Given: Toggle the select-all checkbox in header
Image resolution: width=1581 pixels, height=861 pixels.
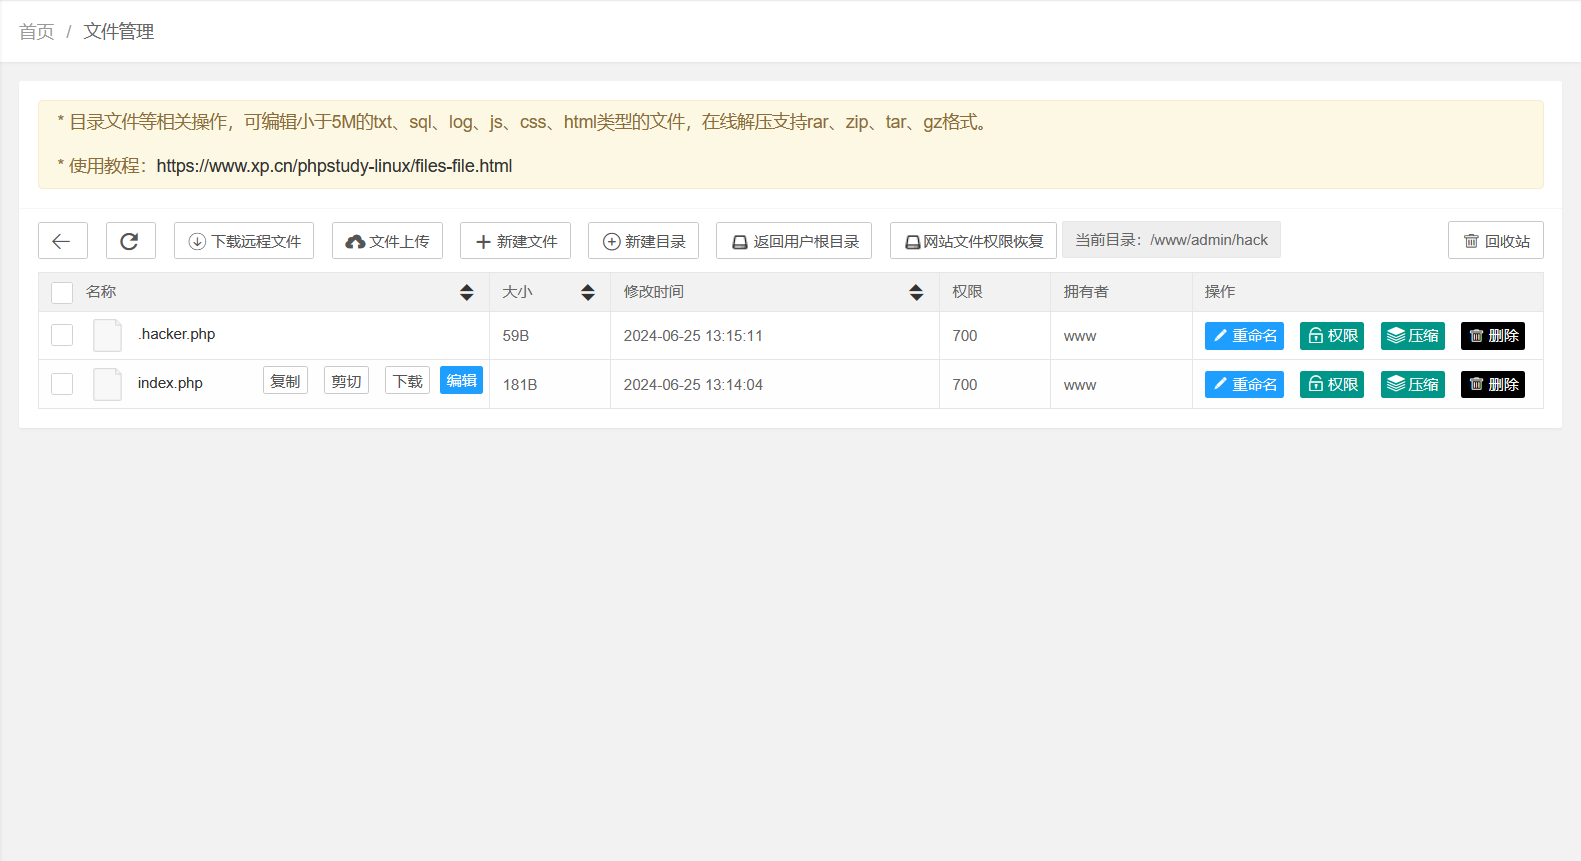Looking at the screenshot, I should [62, 292].
